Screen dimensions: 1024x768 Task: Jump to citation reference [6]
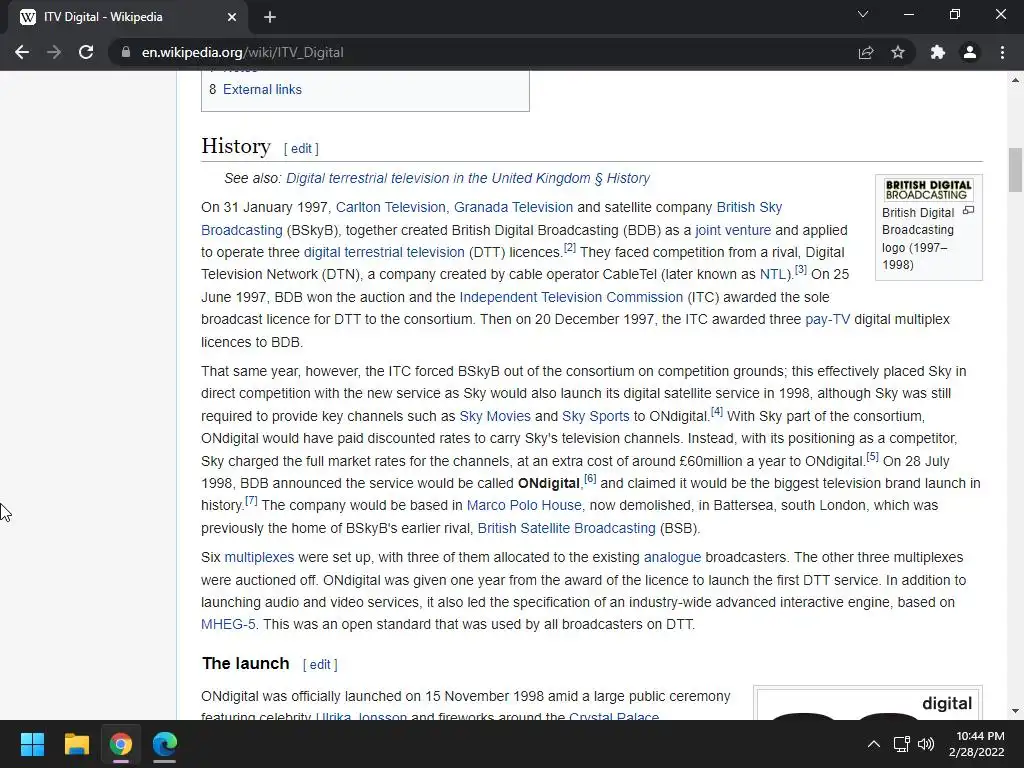(x=590, y=479)
